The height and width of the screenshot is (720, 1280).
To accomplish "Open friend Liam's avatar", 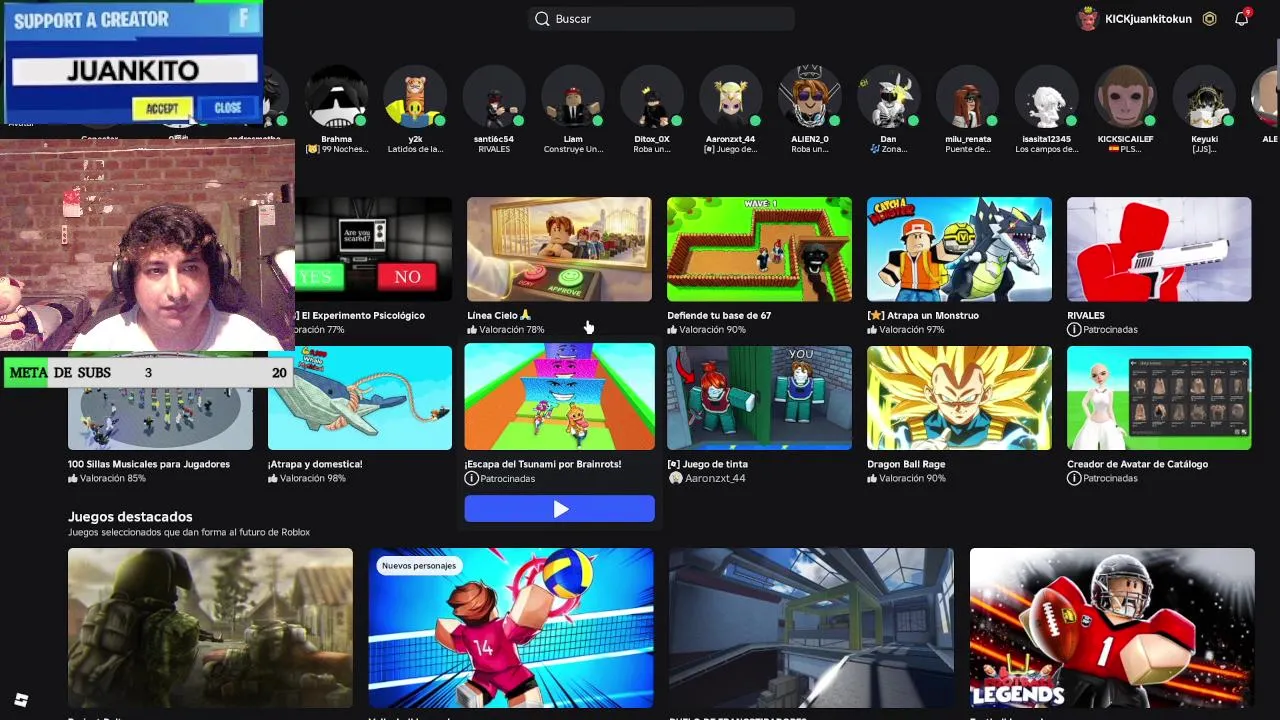I will (573, 98).
